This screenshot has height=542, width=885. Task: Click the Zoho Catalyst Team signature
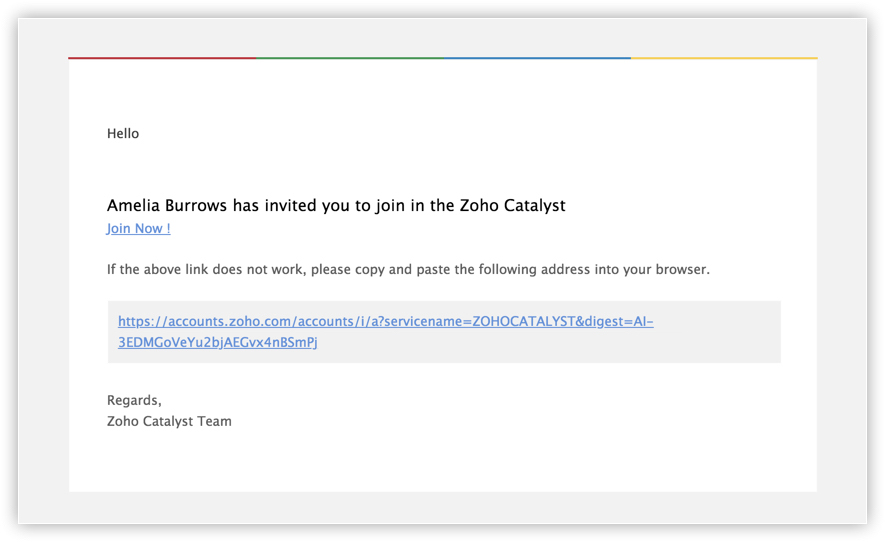pos(169,421)
